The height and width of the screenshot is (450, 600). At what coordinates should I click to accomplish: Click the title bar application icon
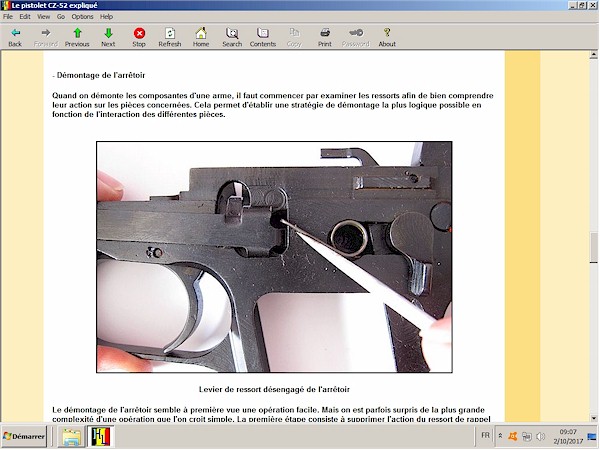(x=5, y=5)
